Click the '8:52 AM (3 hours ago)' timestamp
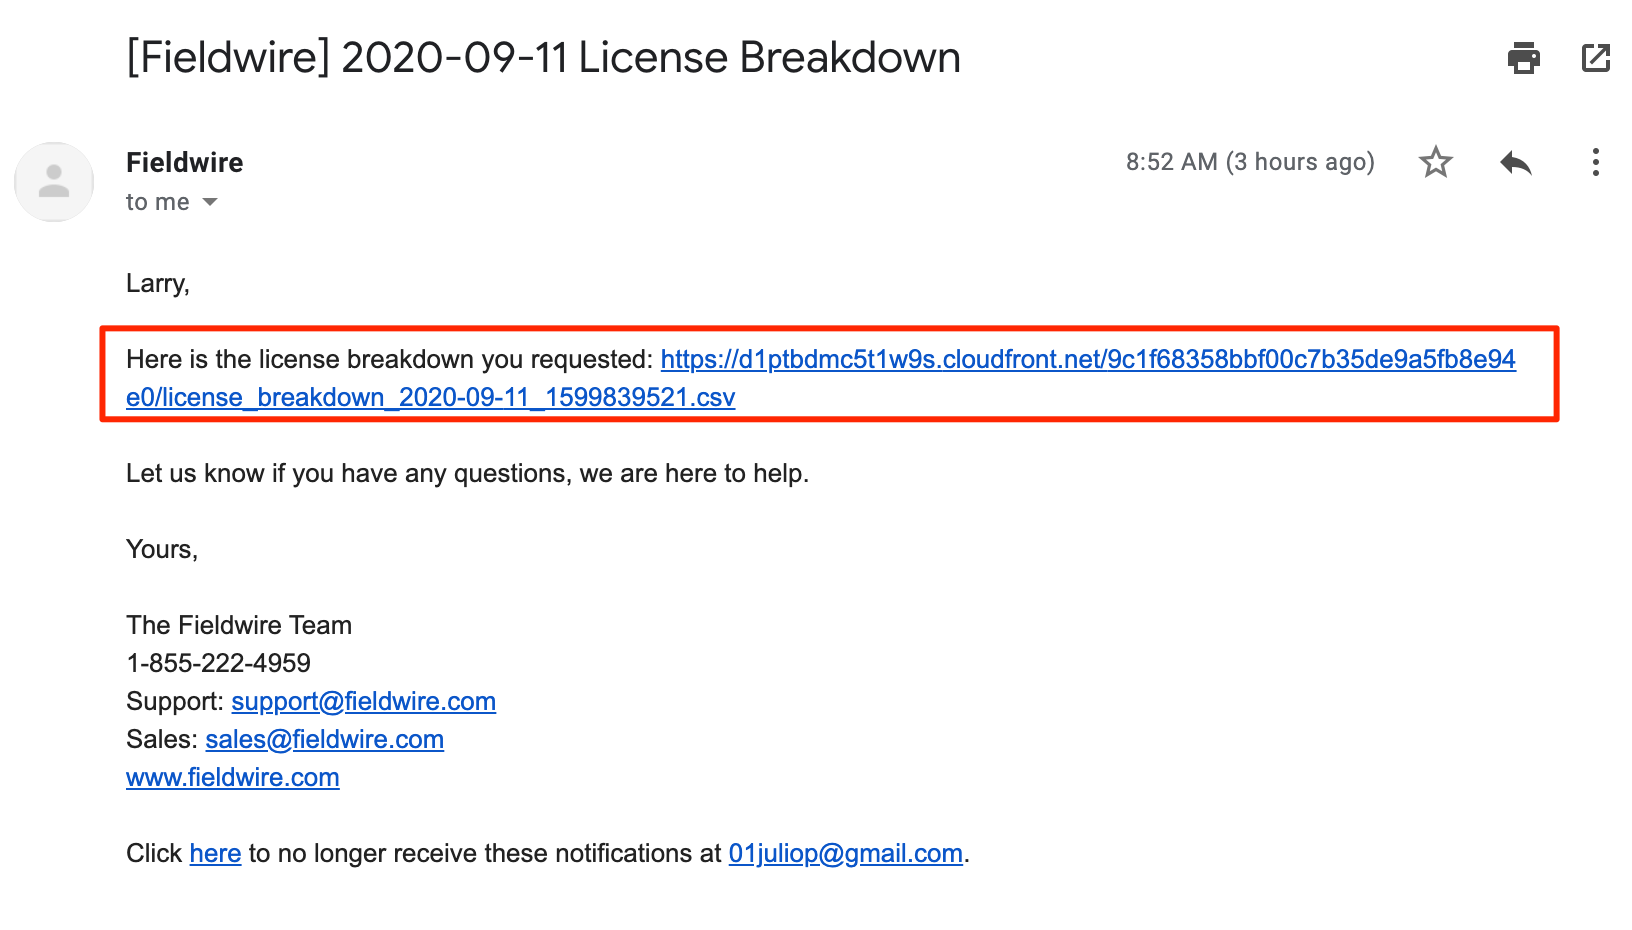 [x=1250, y=162]
